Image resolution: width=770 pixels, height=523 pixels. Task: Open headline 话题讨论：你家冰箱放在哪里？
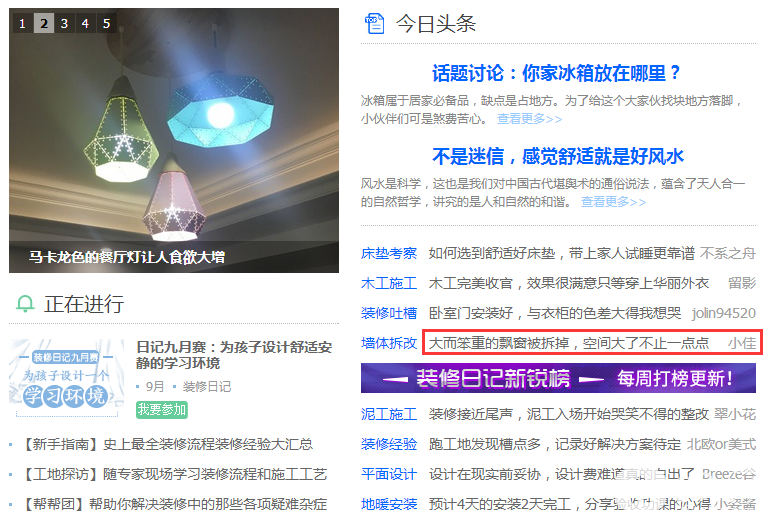click(x=556, y=73)
